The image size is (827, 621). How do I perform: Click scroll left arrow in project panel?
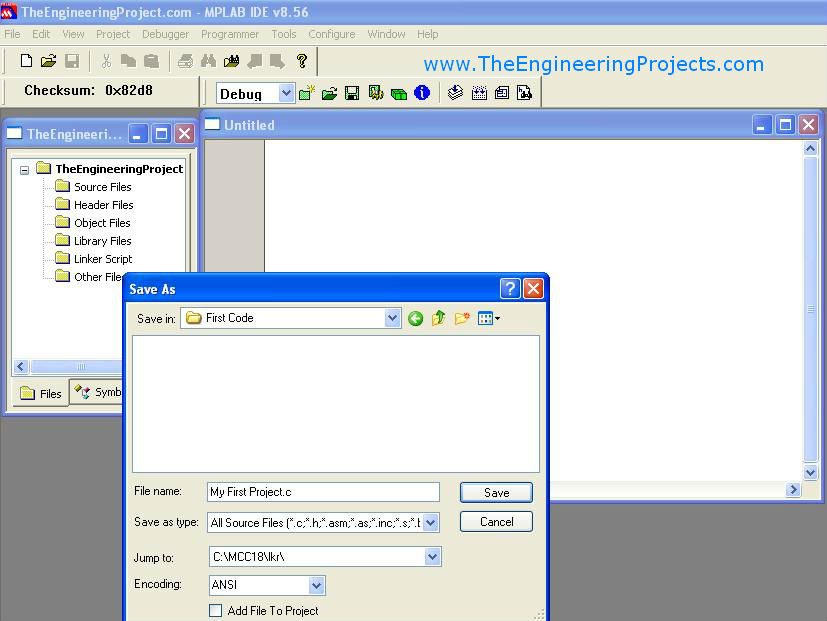[21, 366]
